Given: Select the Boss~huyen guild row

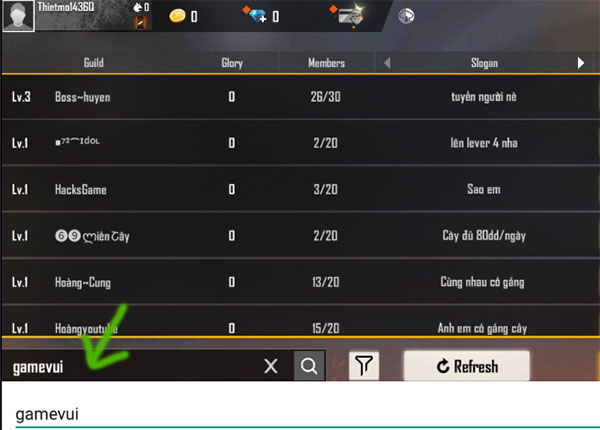Looking at the screenshot, I should (x=300, y=97).
